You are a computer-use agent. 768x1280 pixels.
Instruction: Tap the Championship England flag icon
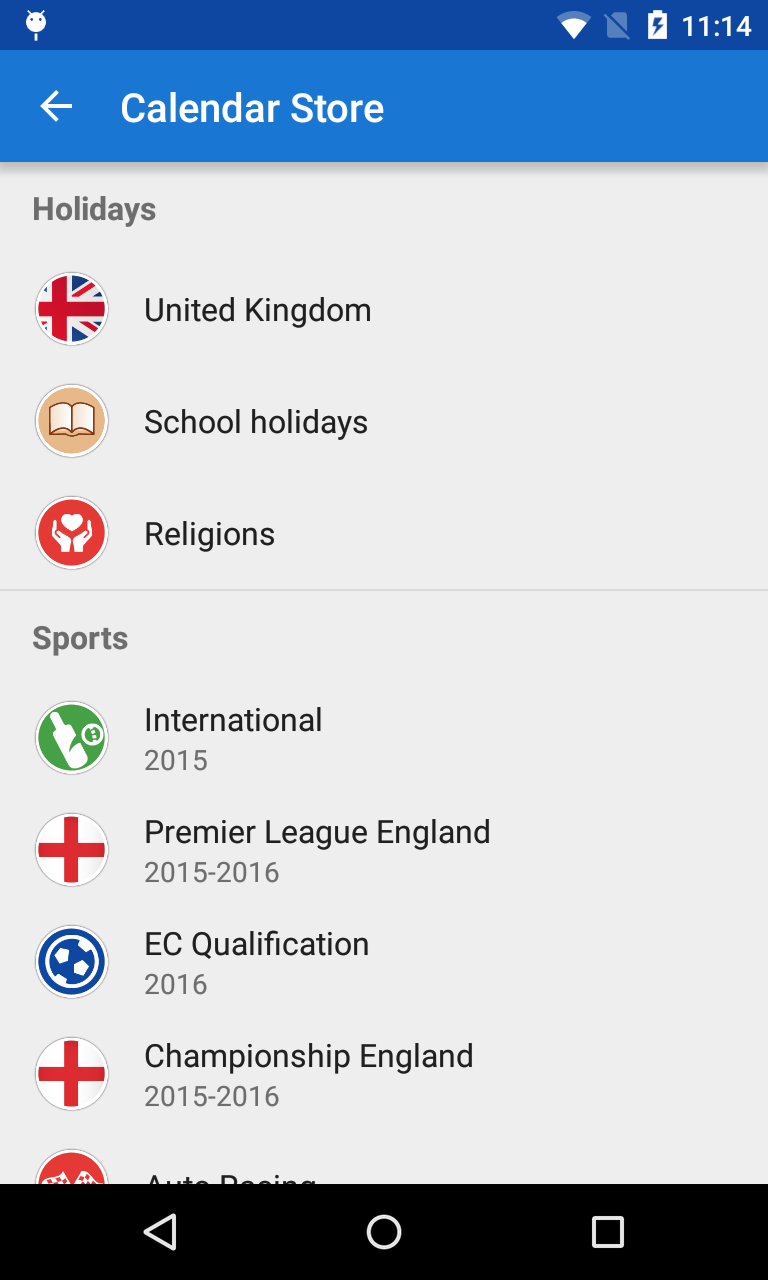(x=72, y=1074)
